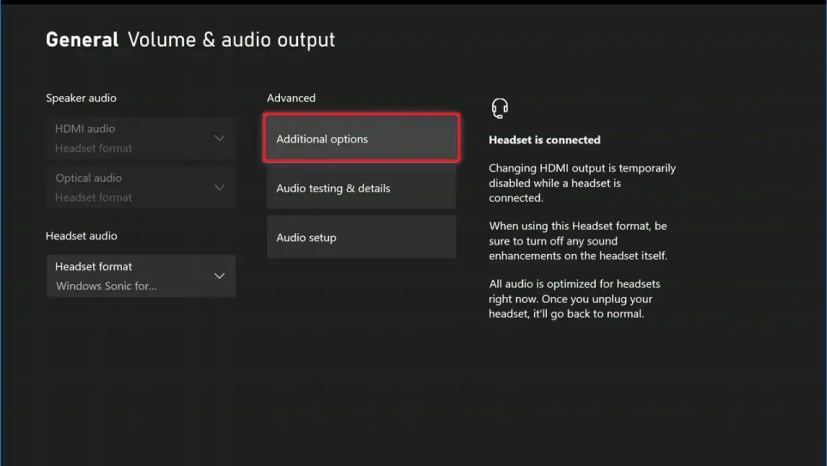Expand the Headset format dropdown under Headset audio
The width and height of the screenshot is (827, 466).
141,276
